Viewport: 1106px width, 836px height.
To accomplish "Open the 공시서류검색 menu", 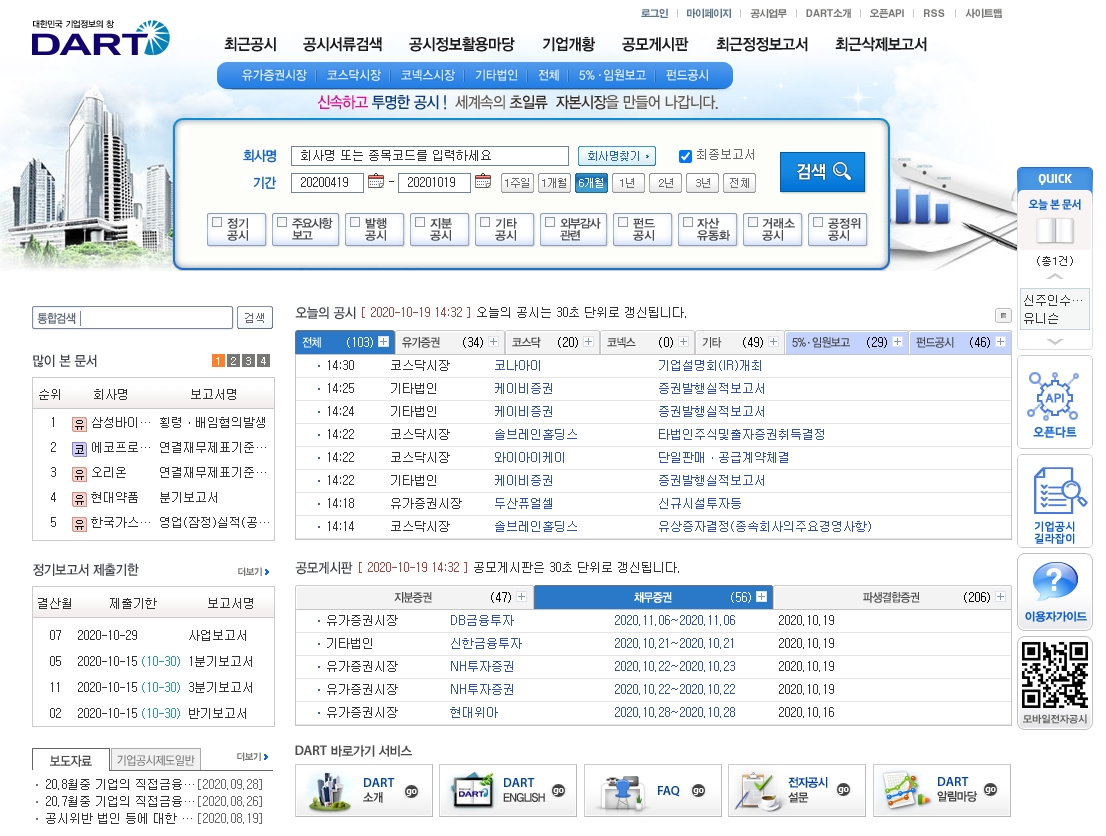I will coord(342,44).
